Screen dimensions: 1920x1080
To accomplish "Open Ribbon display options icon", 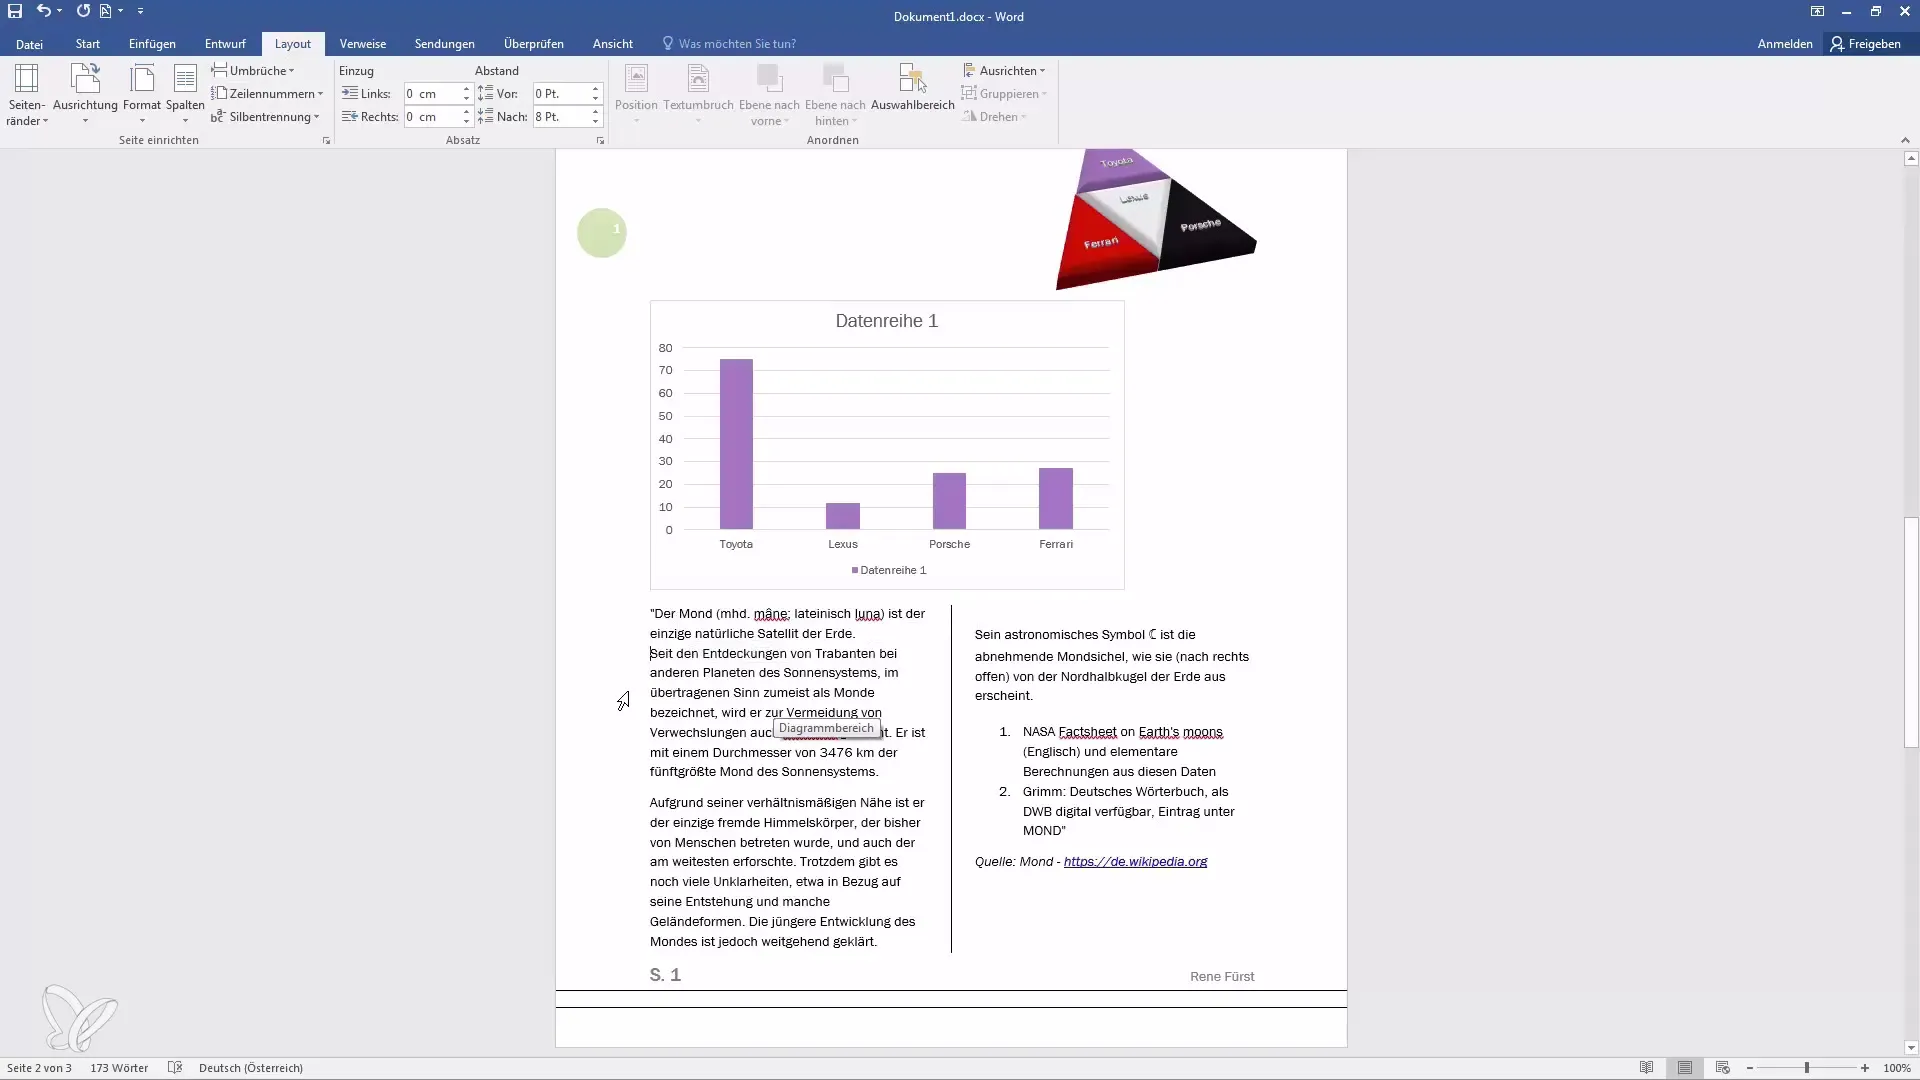I will tap(1817, 11).
